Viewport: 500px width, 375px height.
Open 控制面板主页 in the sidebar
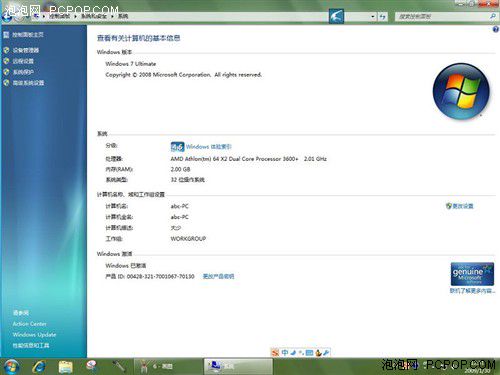click(28, 35)
